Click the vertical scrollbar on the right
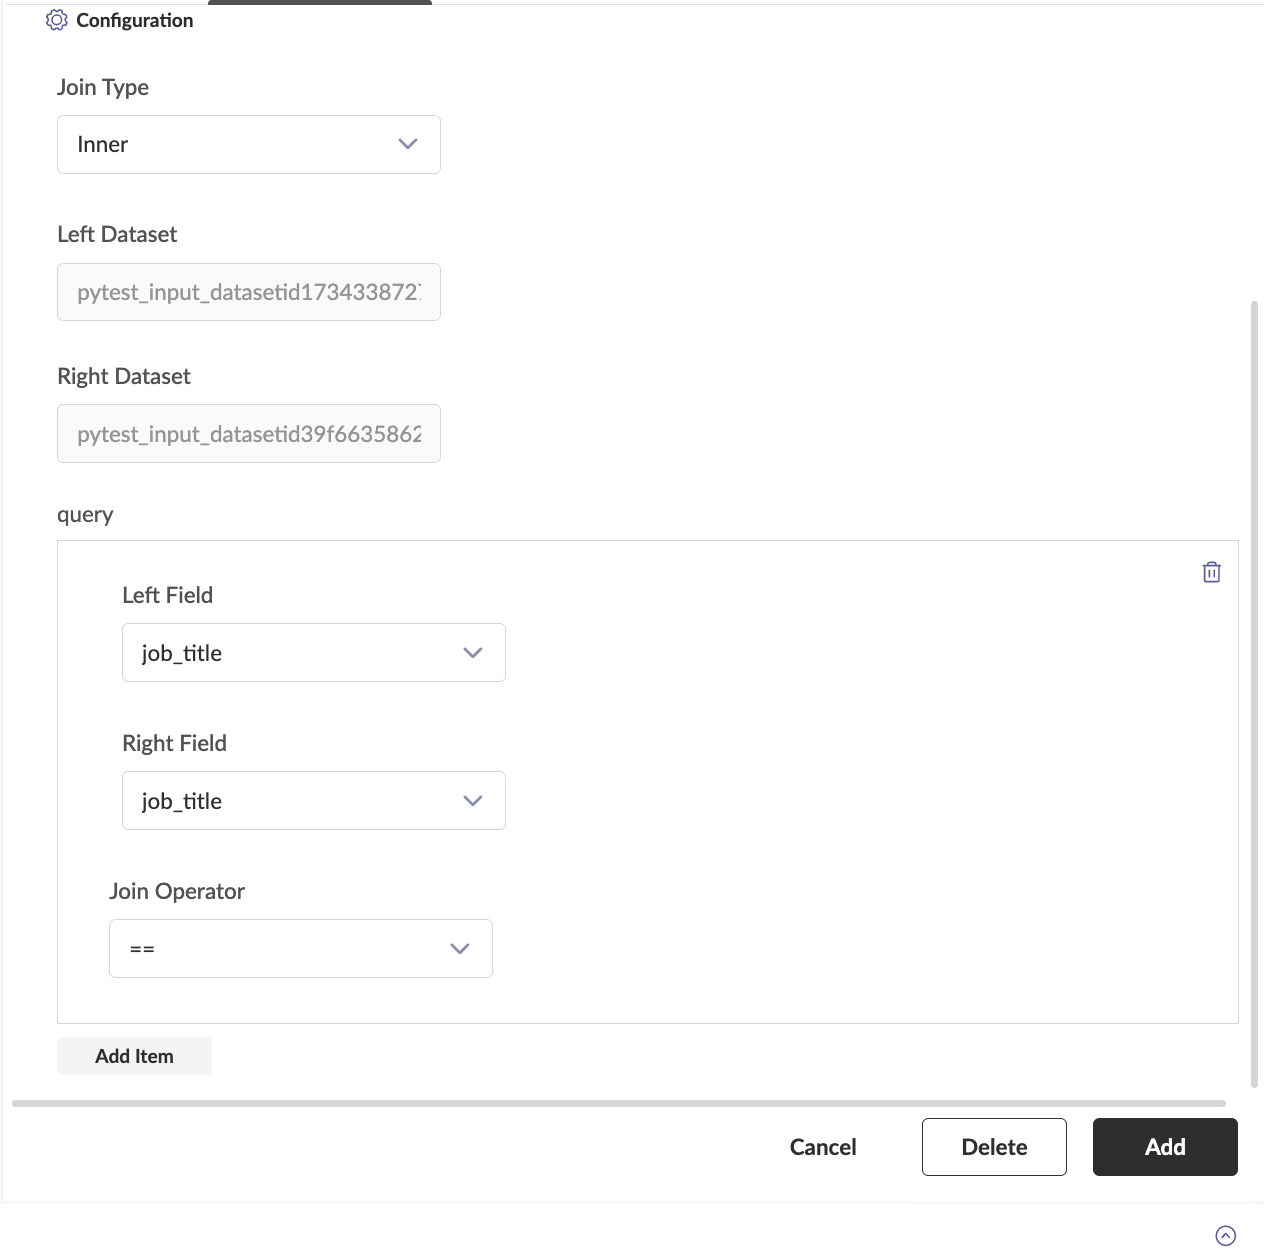Viewport: 1264px width, 1260px height. (1255, 690)
